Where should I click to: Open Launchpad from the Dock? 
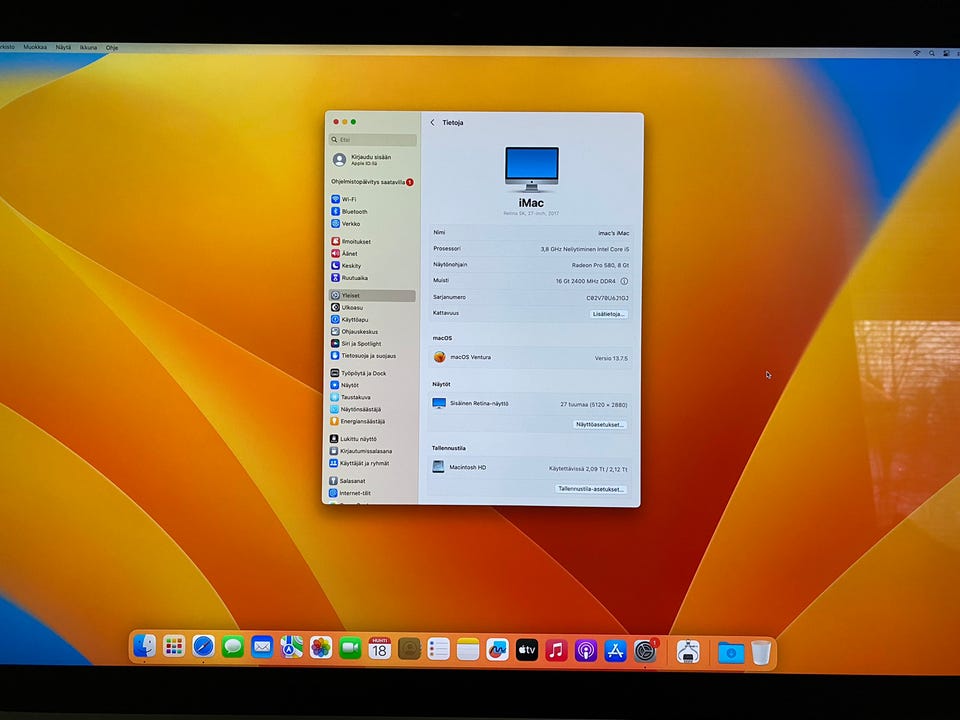(x=174, y=647)
